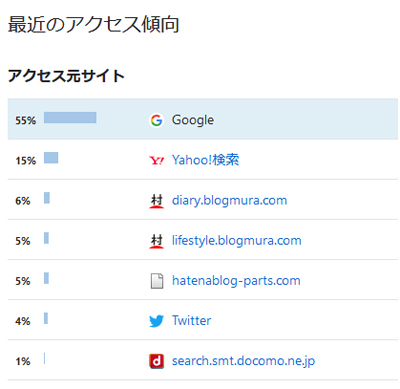Click the blogmura icon beside lifestyle.blogmura.com
Viewport: 400px width, 389px height.
[x=157, y=241]
